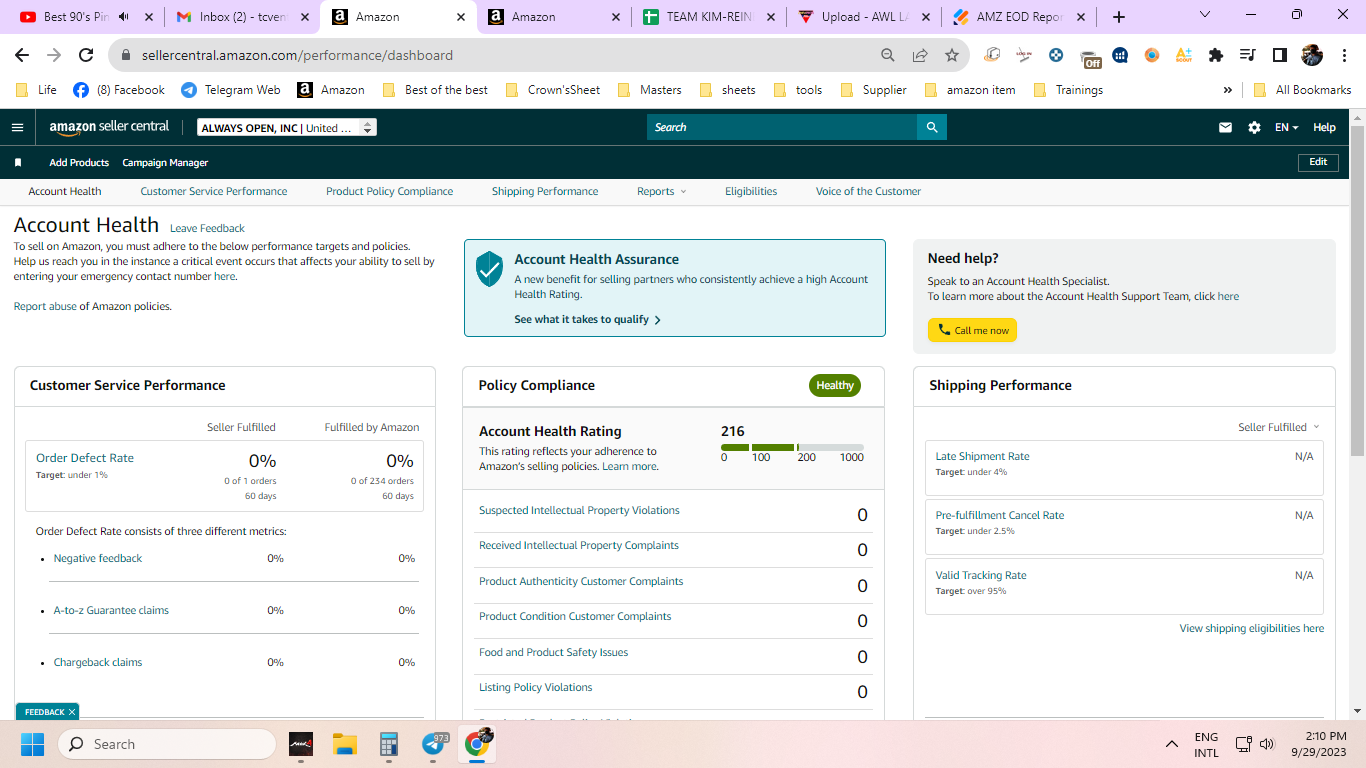
Task: Switch to the Account Health tab
Action: (x=65, y=191)
